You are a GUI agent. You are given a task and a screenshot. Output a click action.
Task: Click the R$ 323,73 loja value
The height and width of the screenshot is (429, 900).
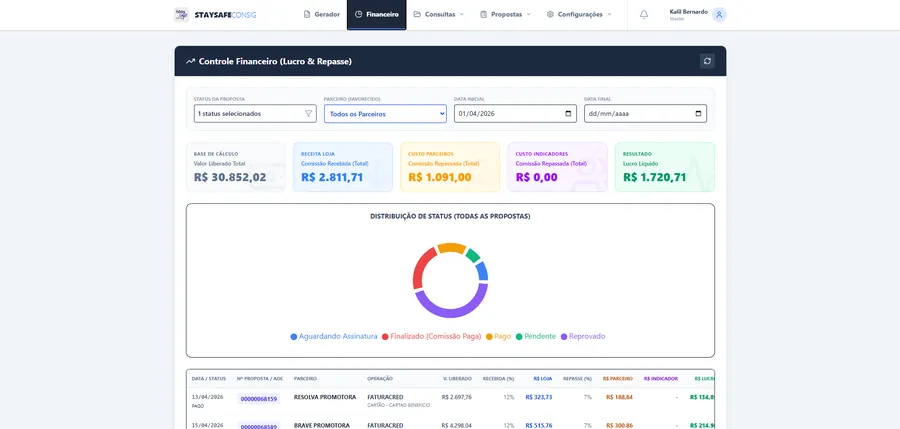(538, 397)
